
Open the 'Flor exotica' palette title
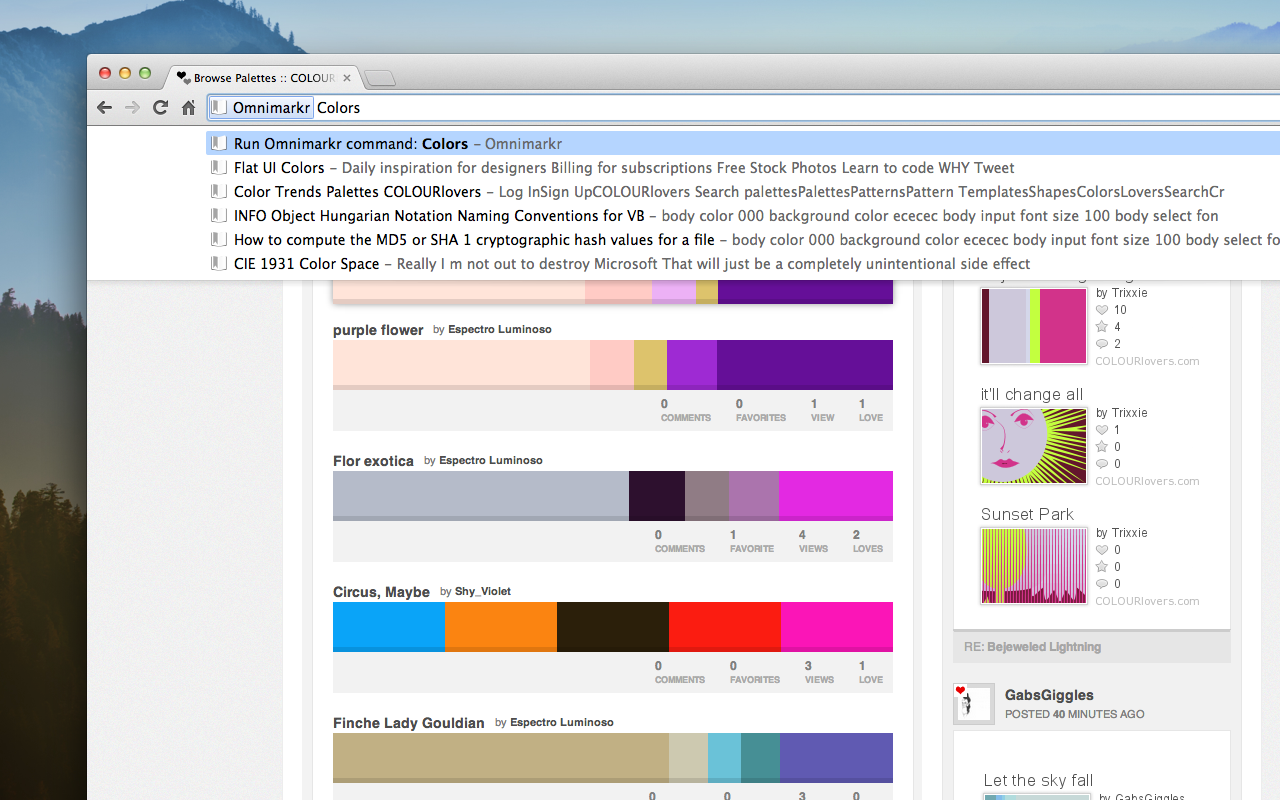373,461
